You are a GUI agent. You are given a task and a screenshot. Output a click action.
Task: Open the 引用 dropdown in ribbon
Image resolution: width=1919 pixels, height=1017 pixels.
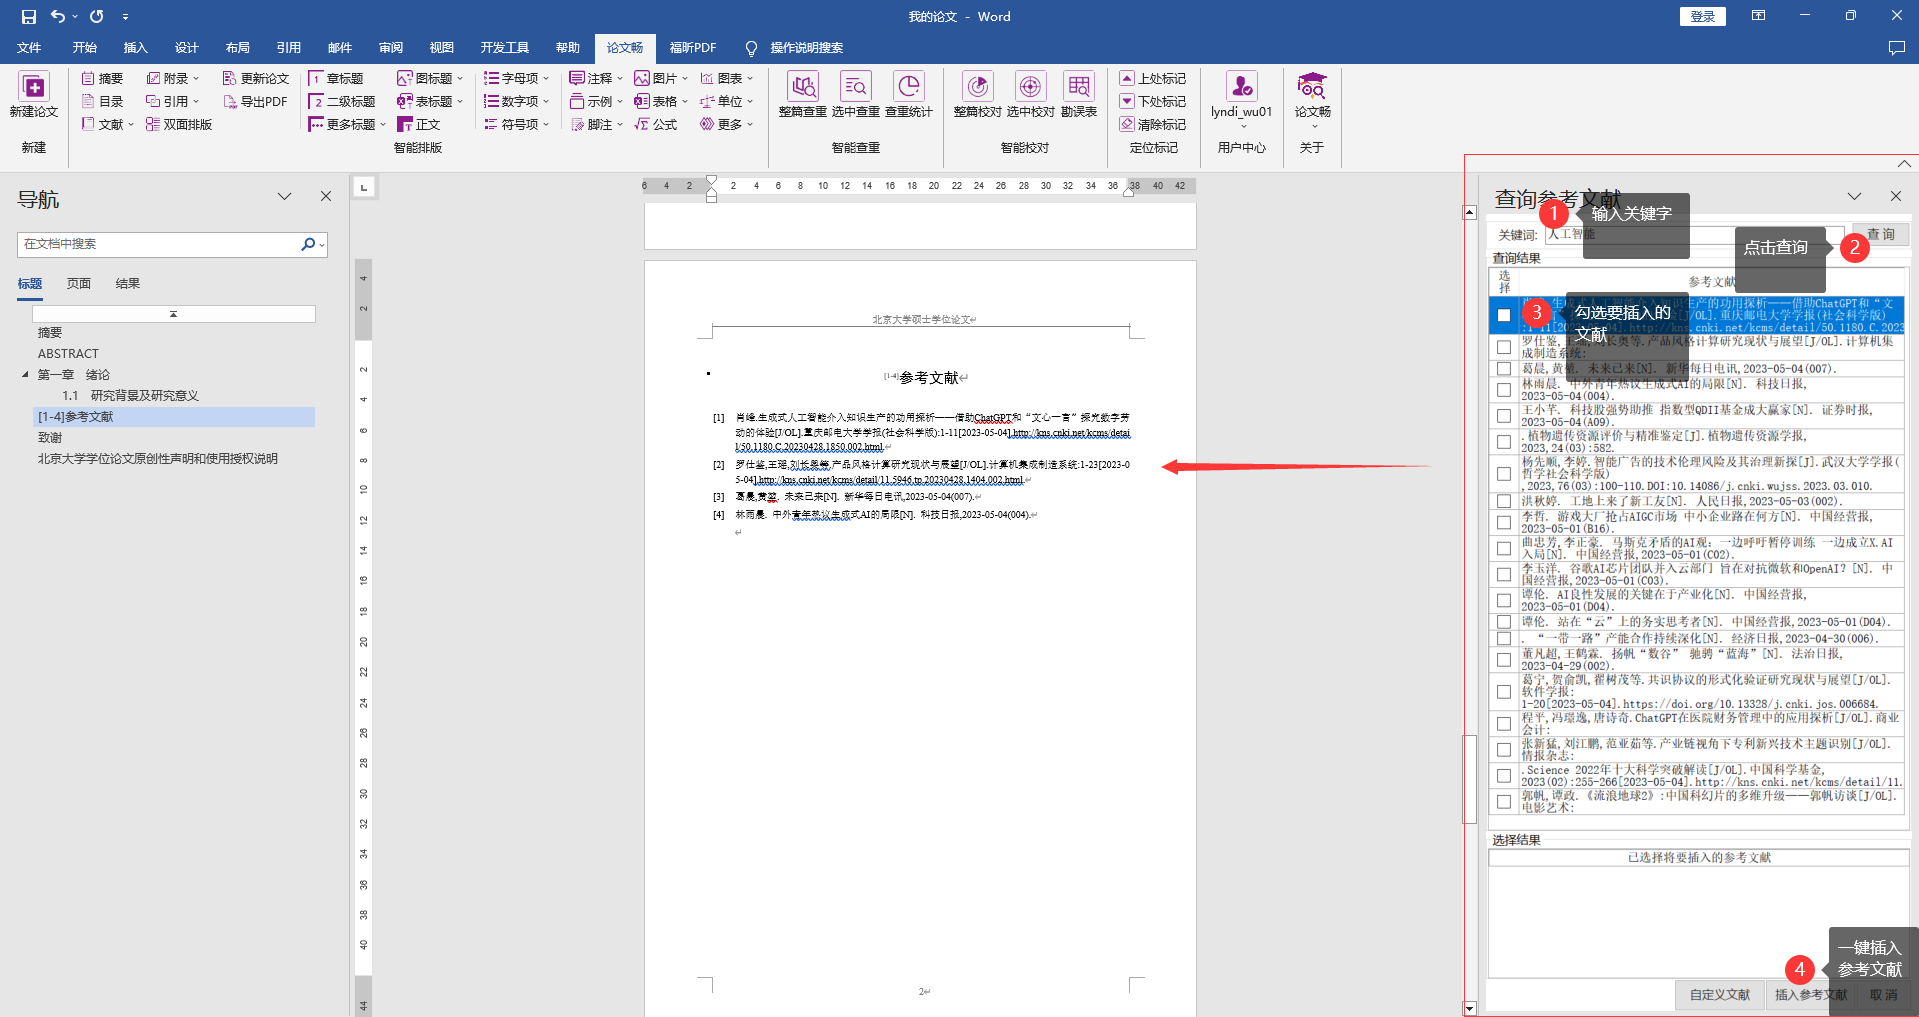coord(173,101)
